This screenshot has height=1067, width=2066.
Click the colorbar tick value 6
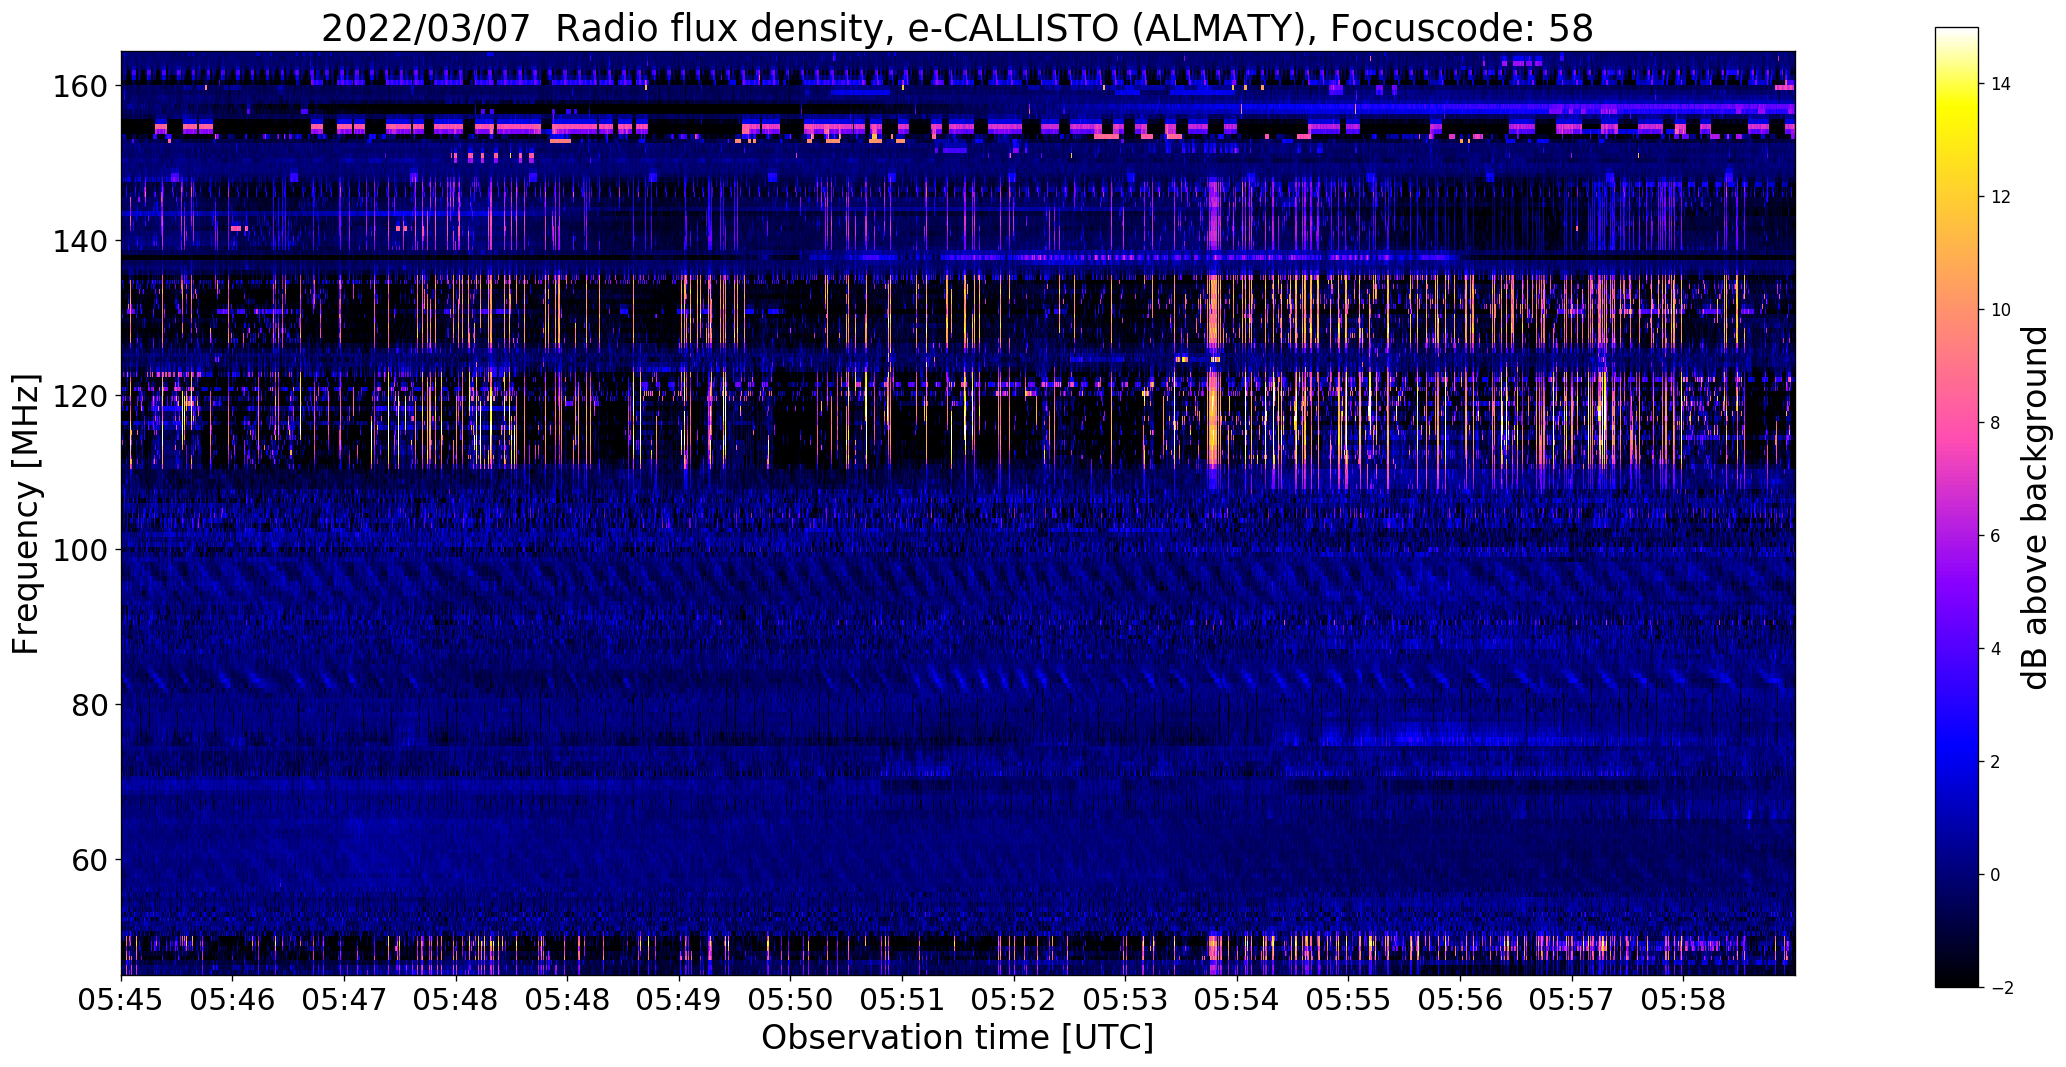1996,536
